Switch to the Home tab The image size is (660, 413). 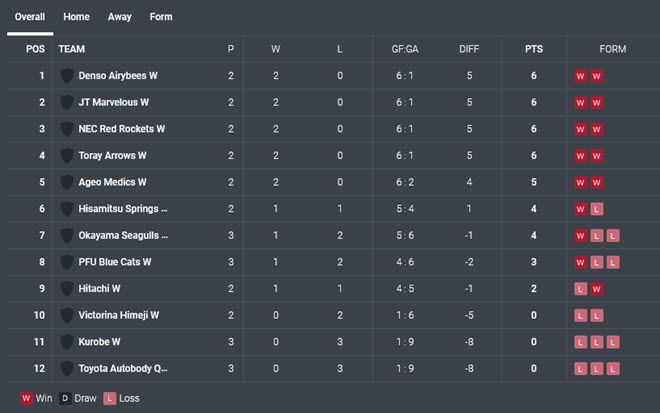[76, 17]
